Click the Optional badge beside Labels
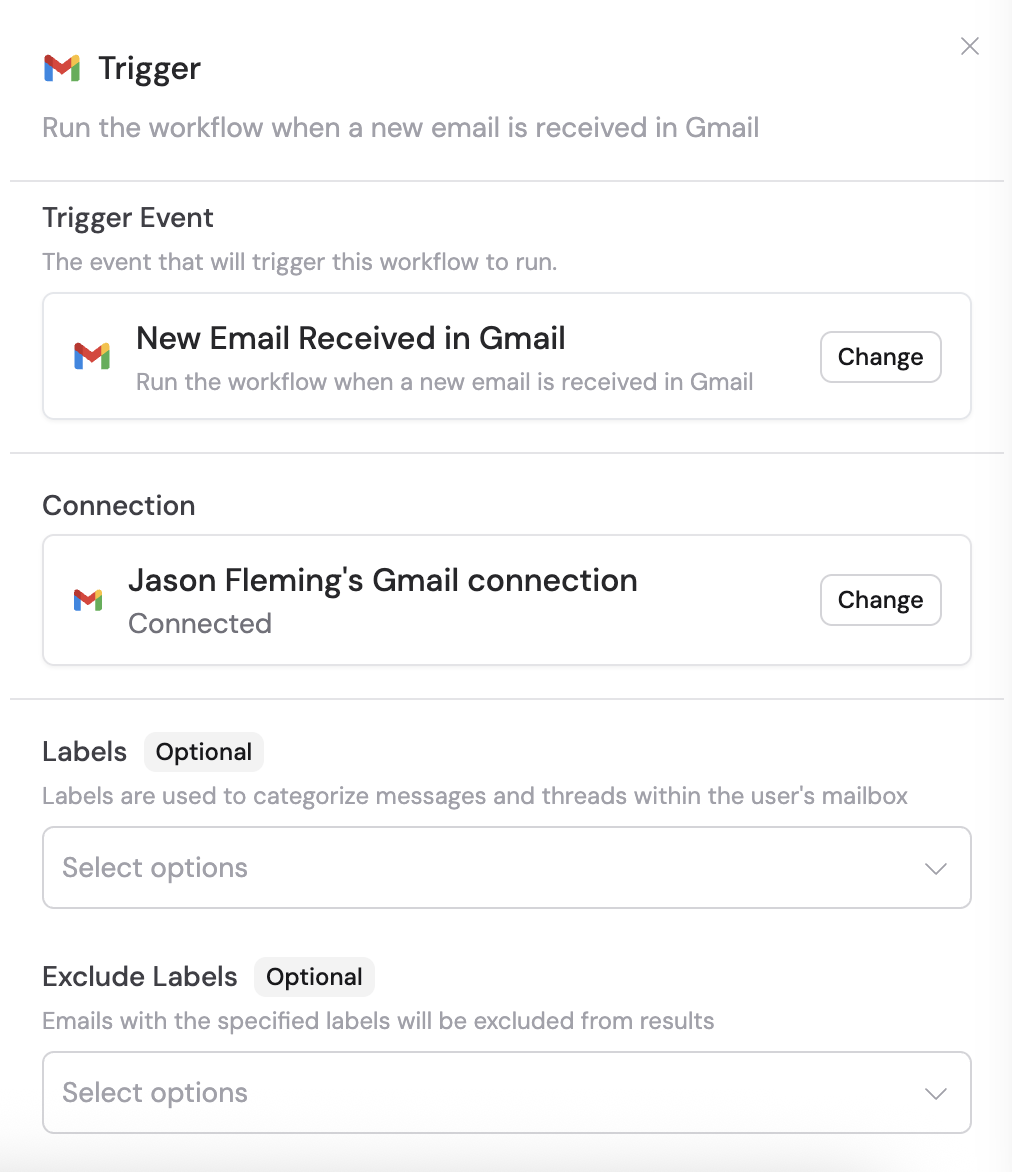 203,751
